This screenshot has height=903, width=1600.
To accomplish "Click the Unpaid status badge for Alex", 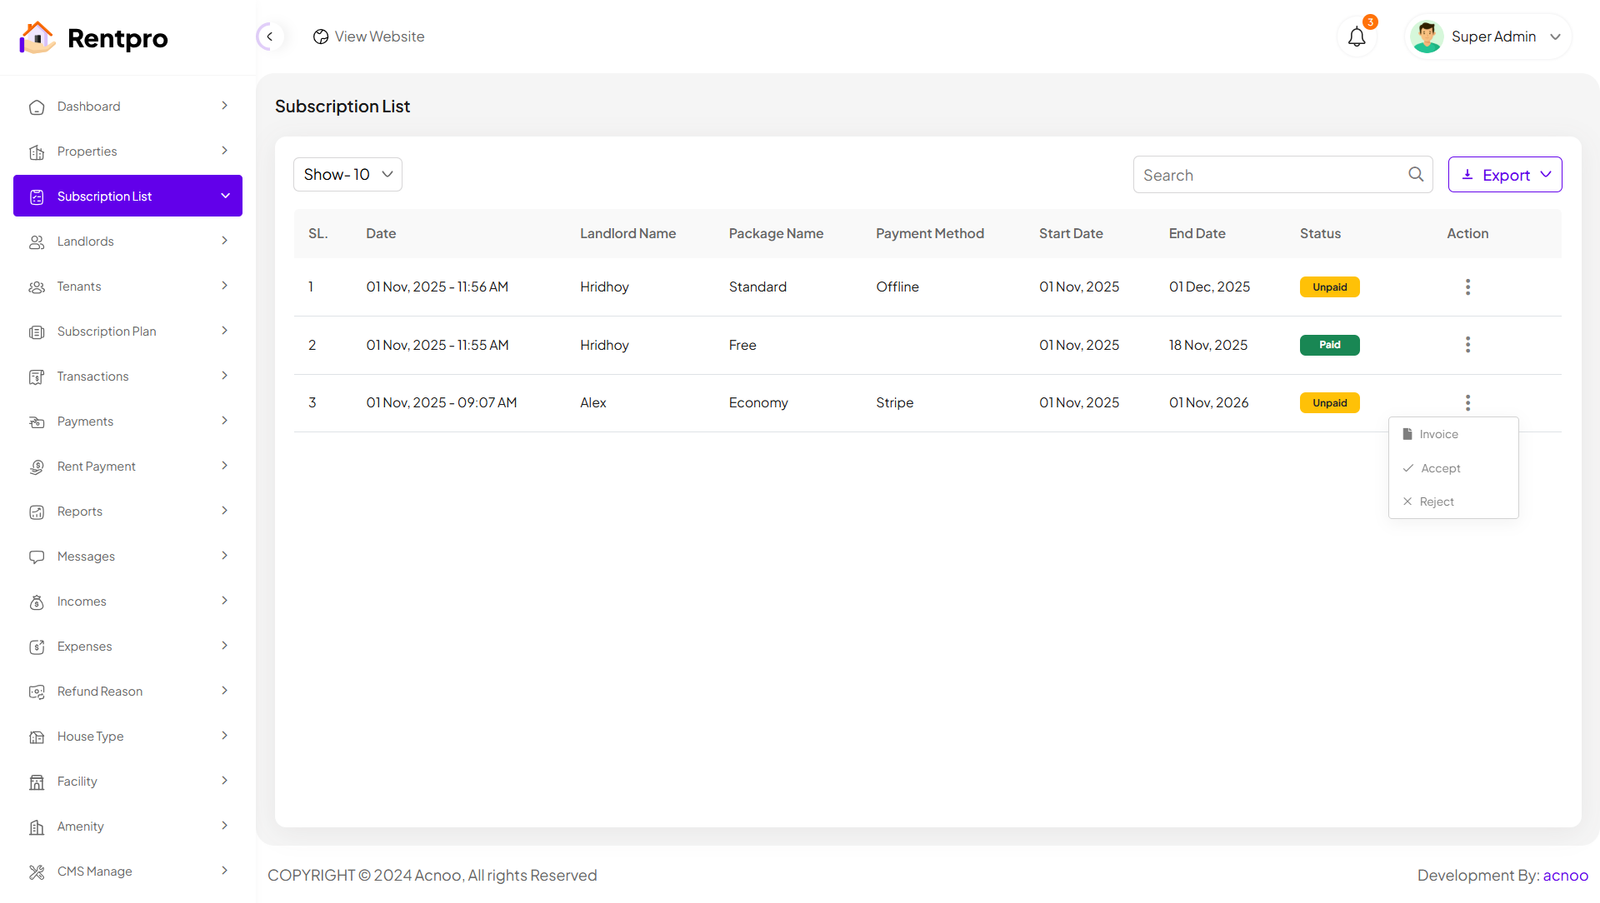I will [1329, 403].
